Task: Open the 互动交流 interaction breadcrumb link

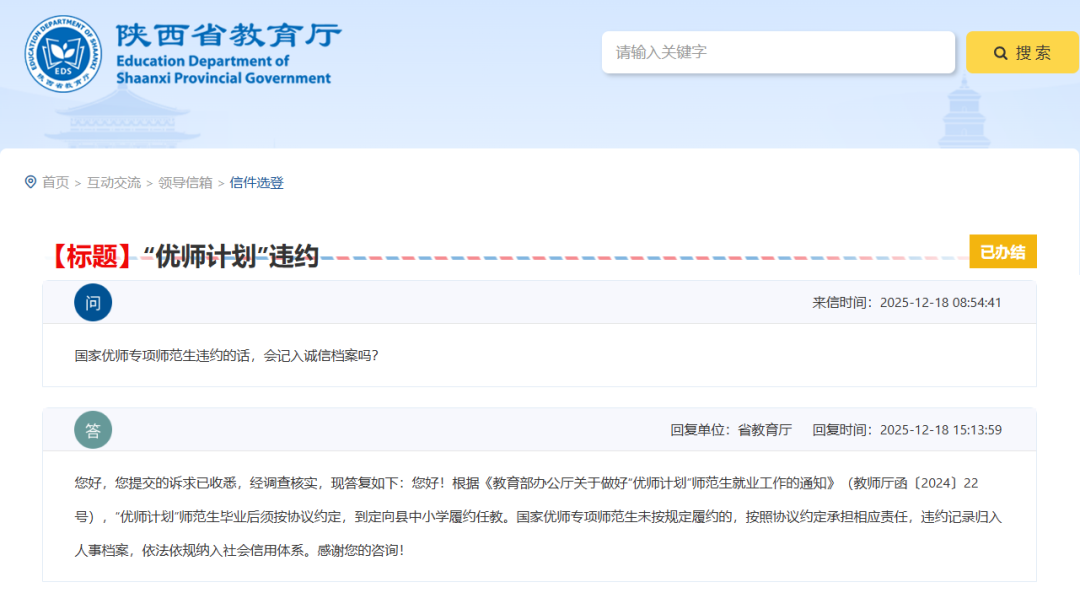Action: 113,183
